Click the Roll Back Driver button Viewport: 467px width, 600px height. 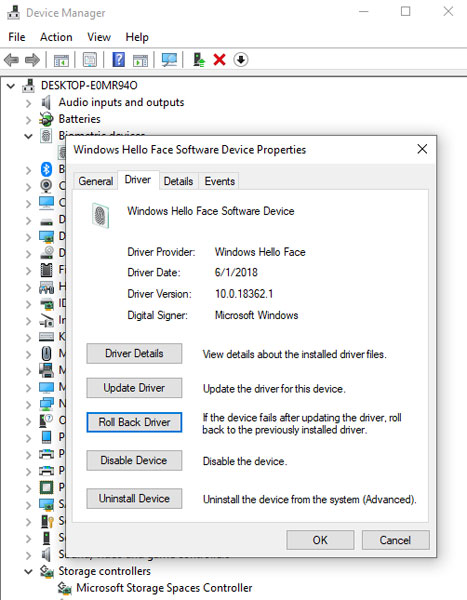pos(134,422)
